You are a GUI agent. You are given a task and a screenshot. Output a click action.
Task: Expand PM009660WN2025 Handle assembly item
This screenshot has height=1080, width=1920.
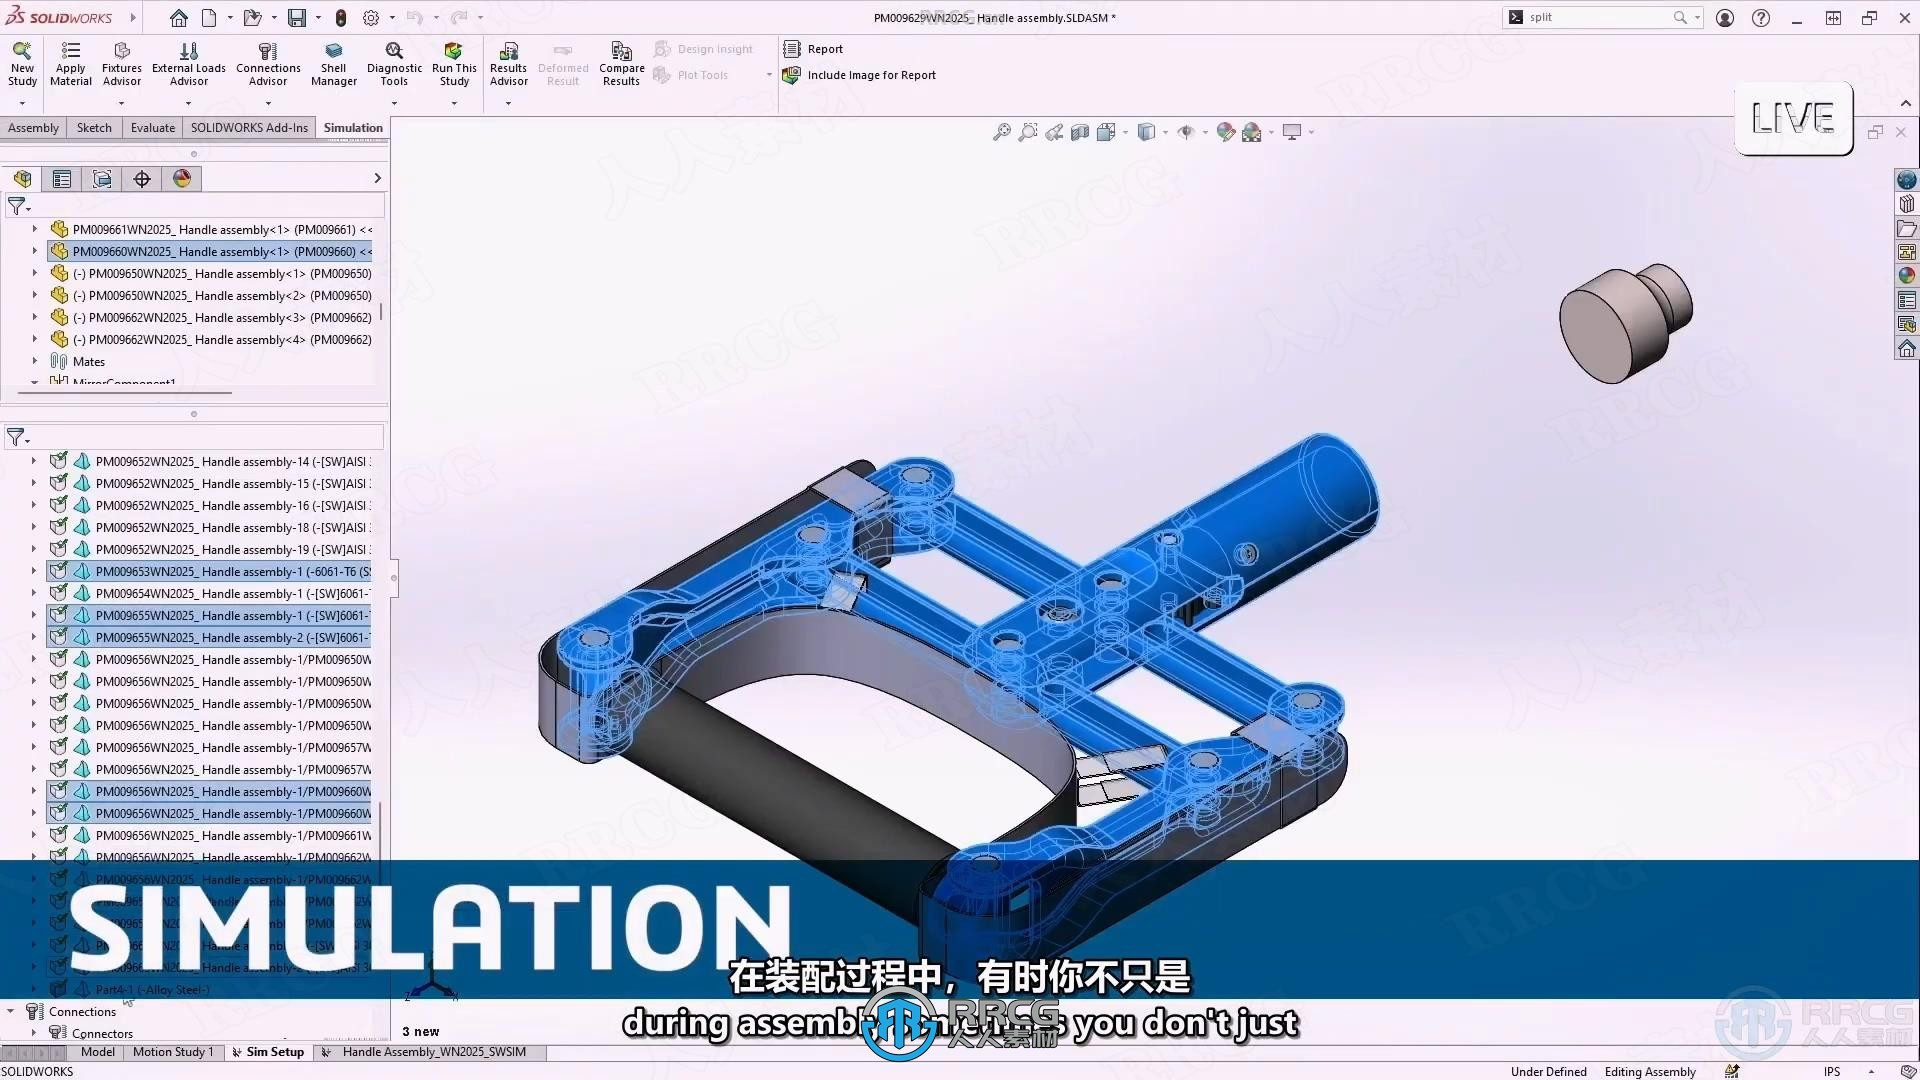(33, 251)
